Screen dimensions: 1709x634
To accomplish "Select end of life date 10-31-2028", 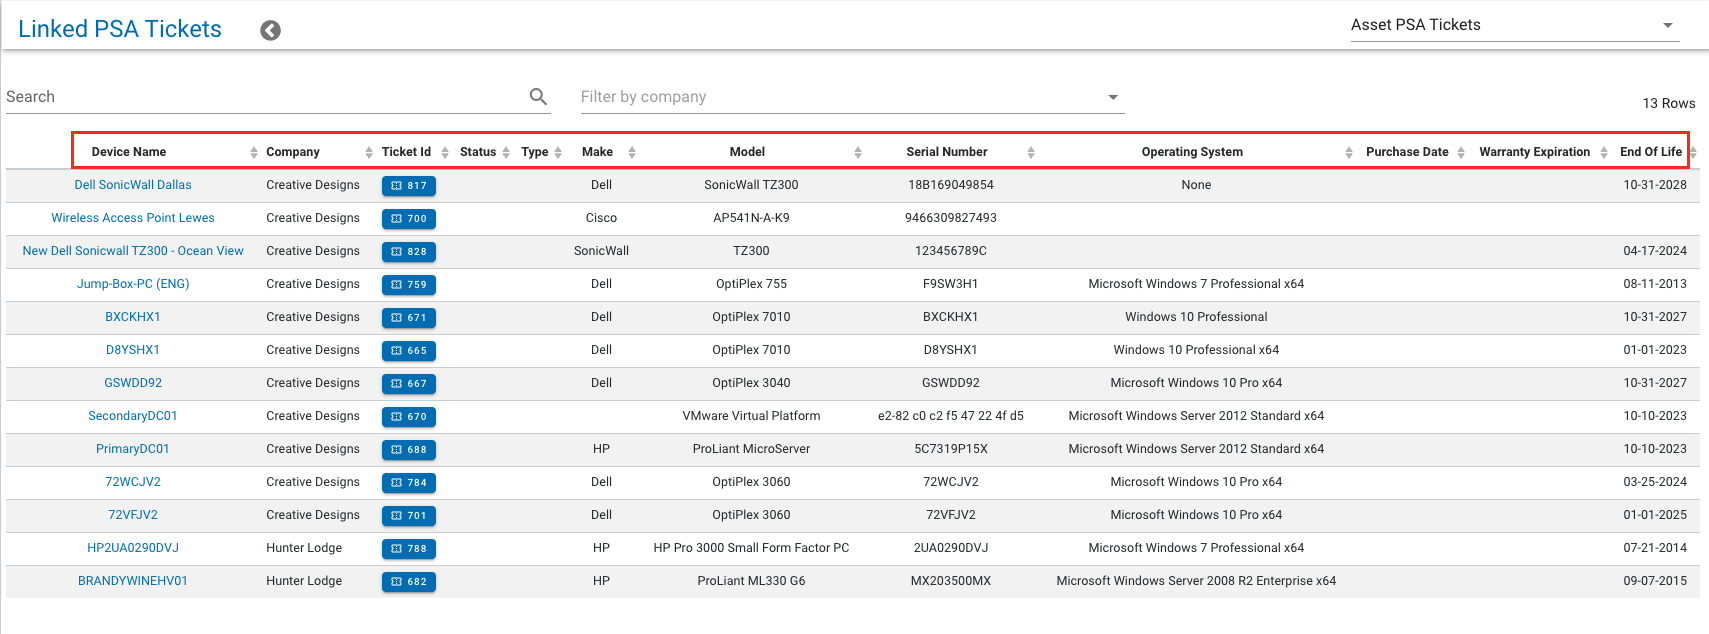I will click(1655, 185).
